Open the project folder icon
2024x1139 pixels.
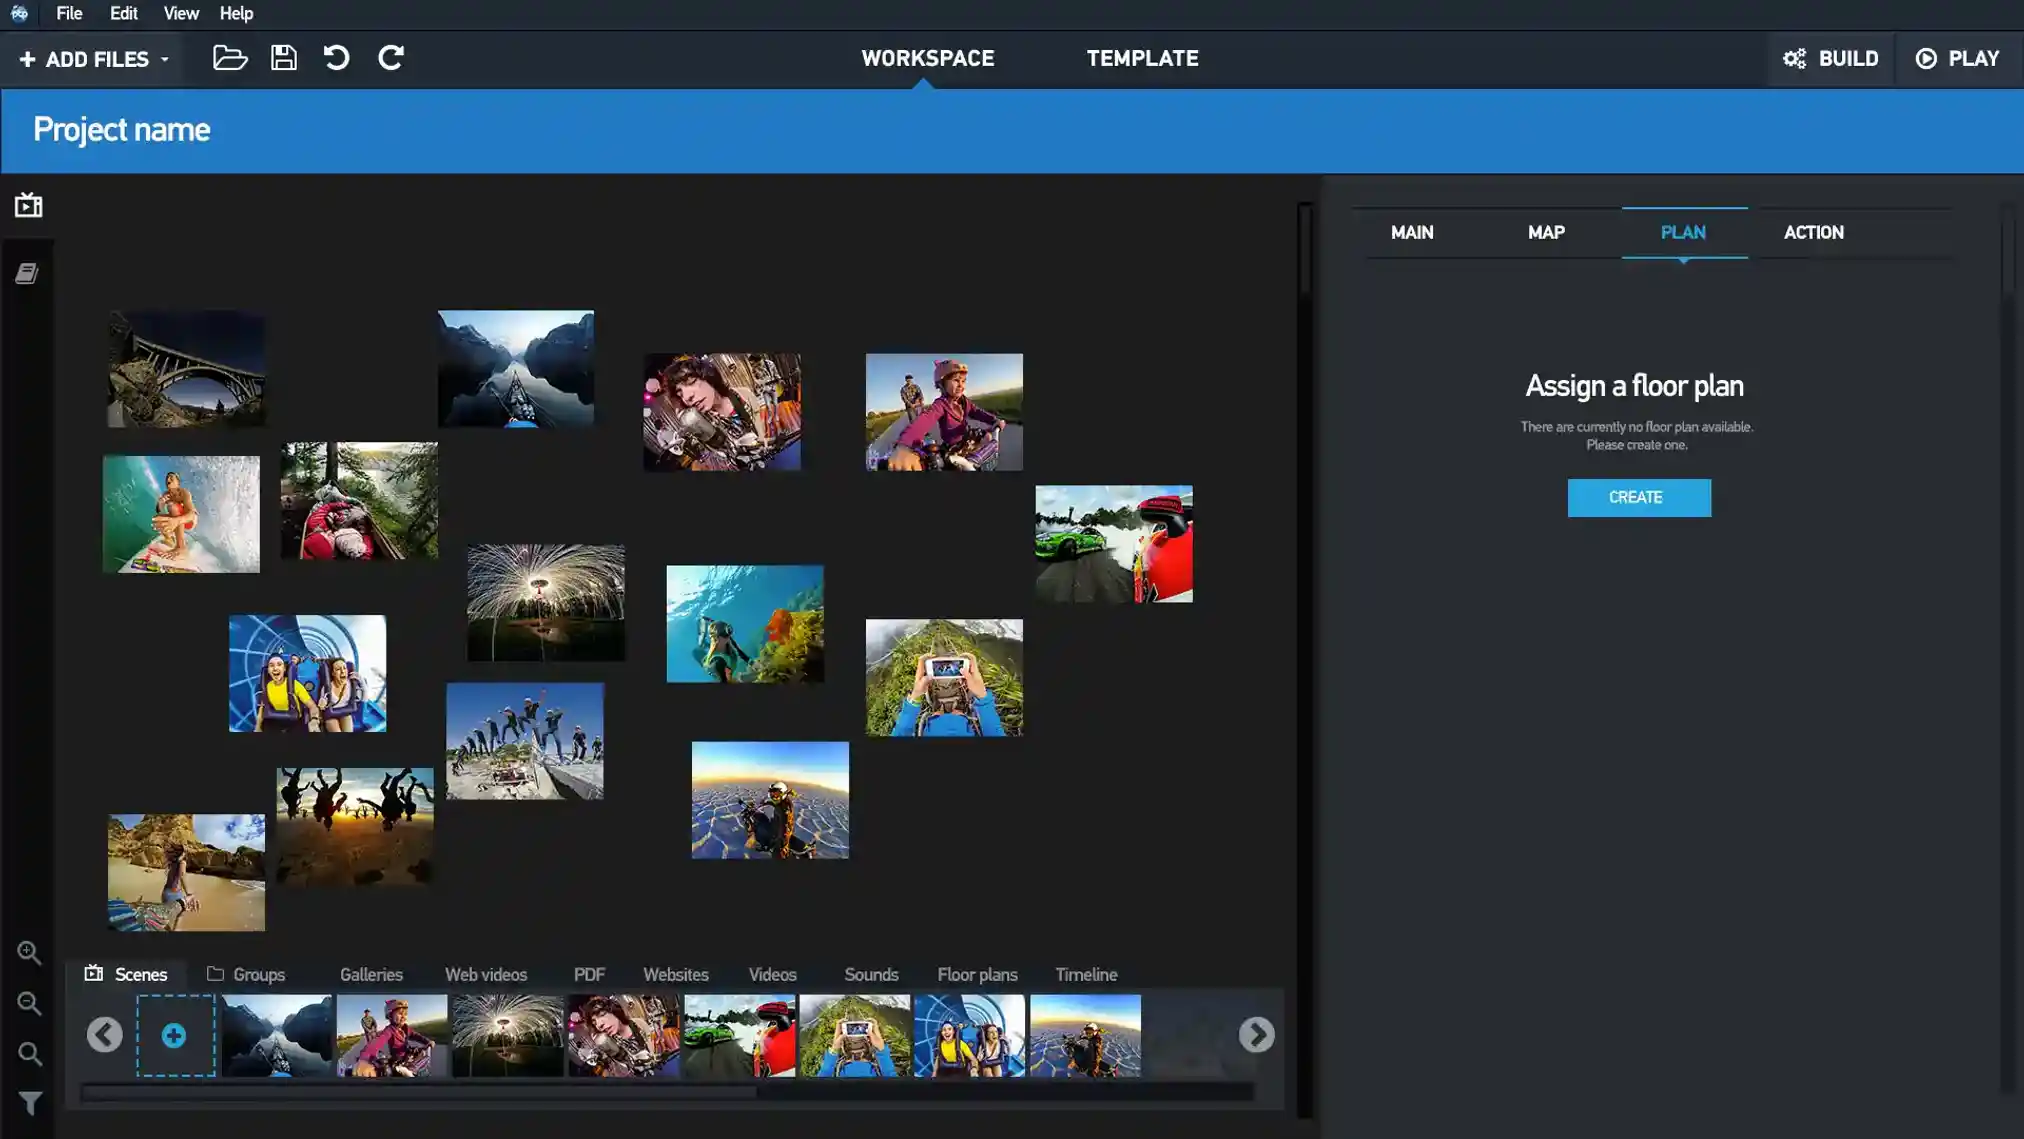pyautogui.click(x=230, y=58)
